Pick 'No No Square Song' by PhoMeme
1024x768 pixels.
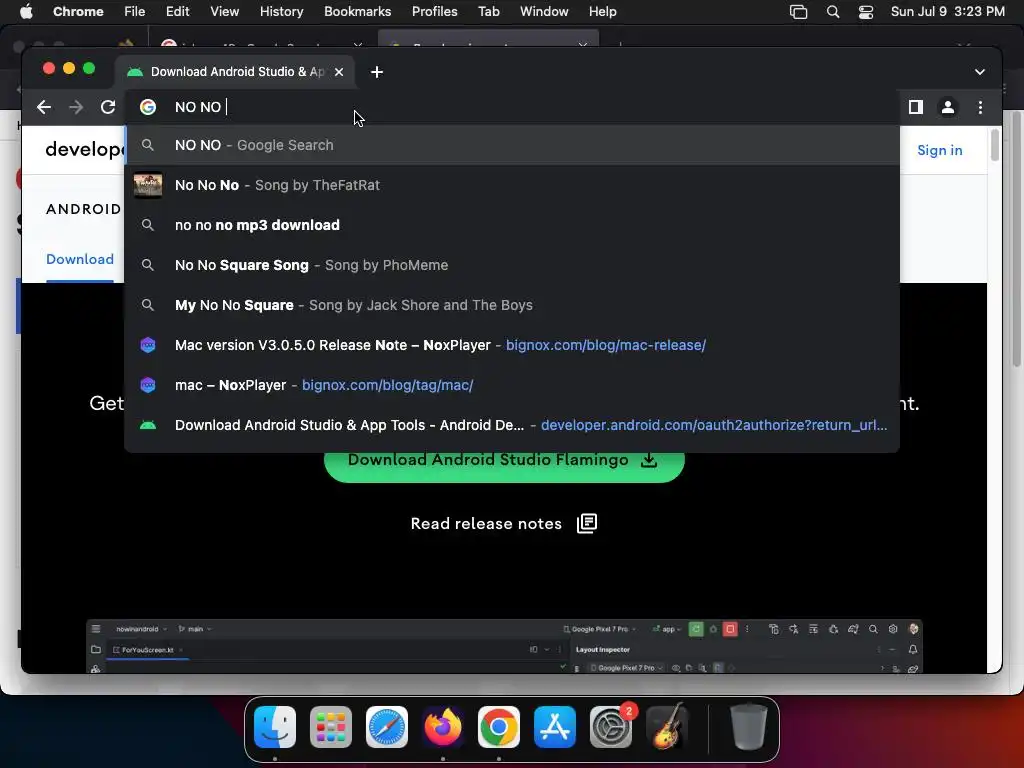pyautogui.click(x=513, y=265)
